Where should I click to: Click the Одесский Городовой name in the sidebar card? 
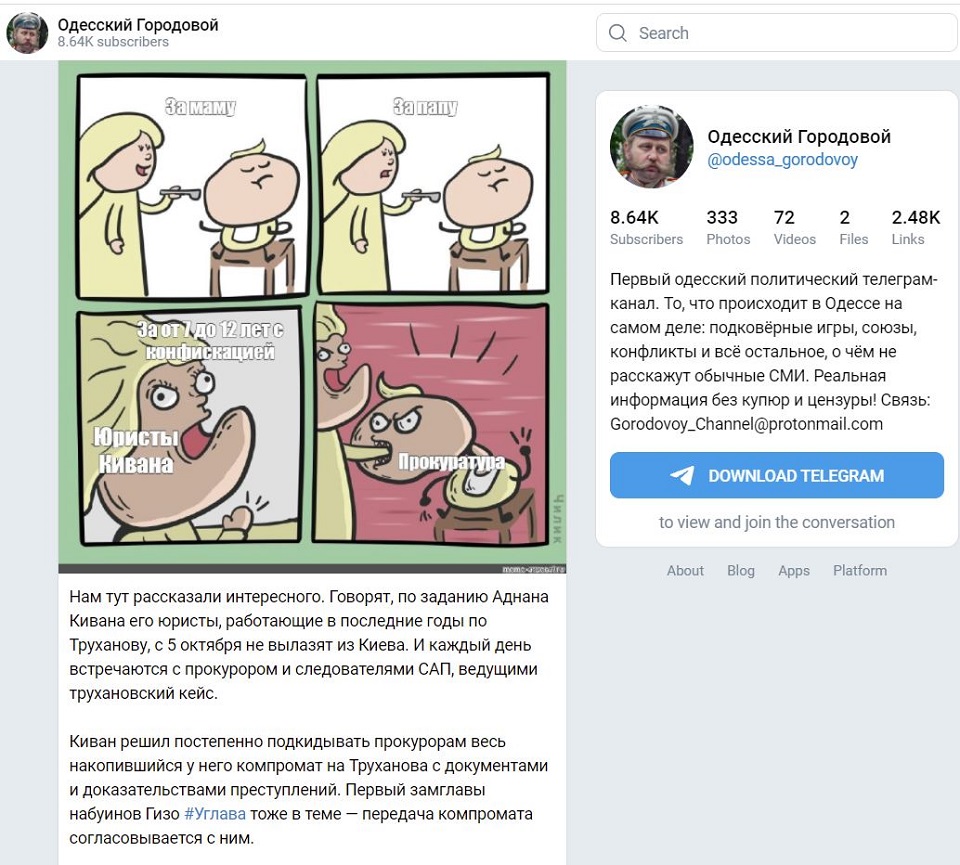(798, 137)
